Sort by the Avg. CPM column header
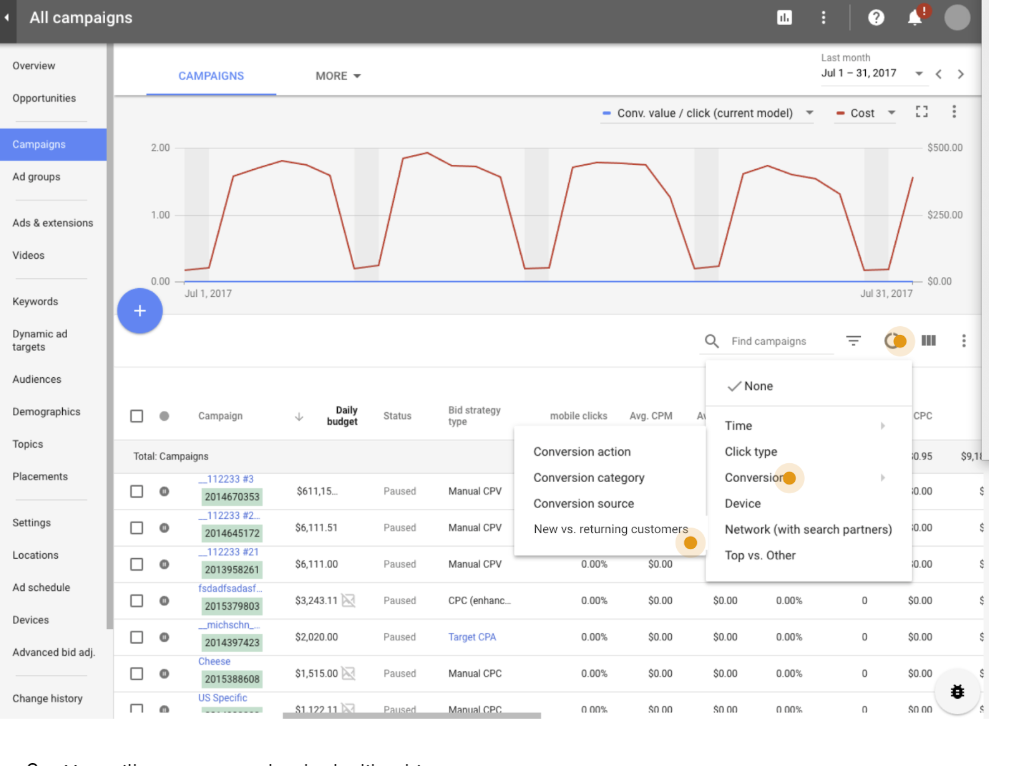The height and width of the screenshot is (766, 1014). point(651,416)
